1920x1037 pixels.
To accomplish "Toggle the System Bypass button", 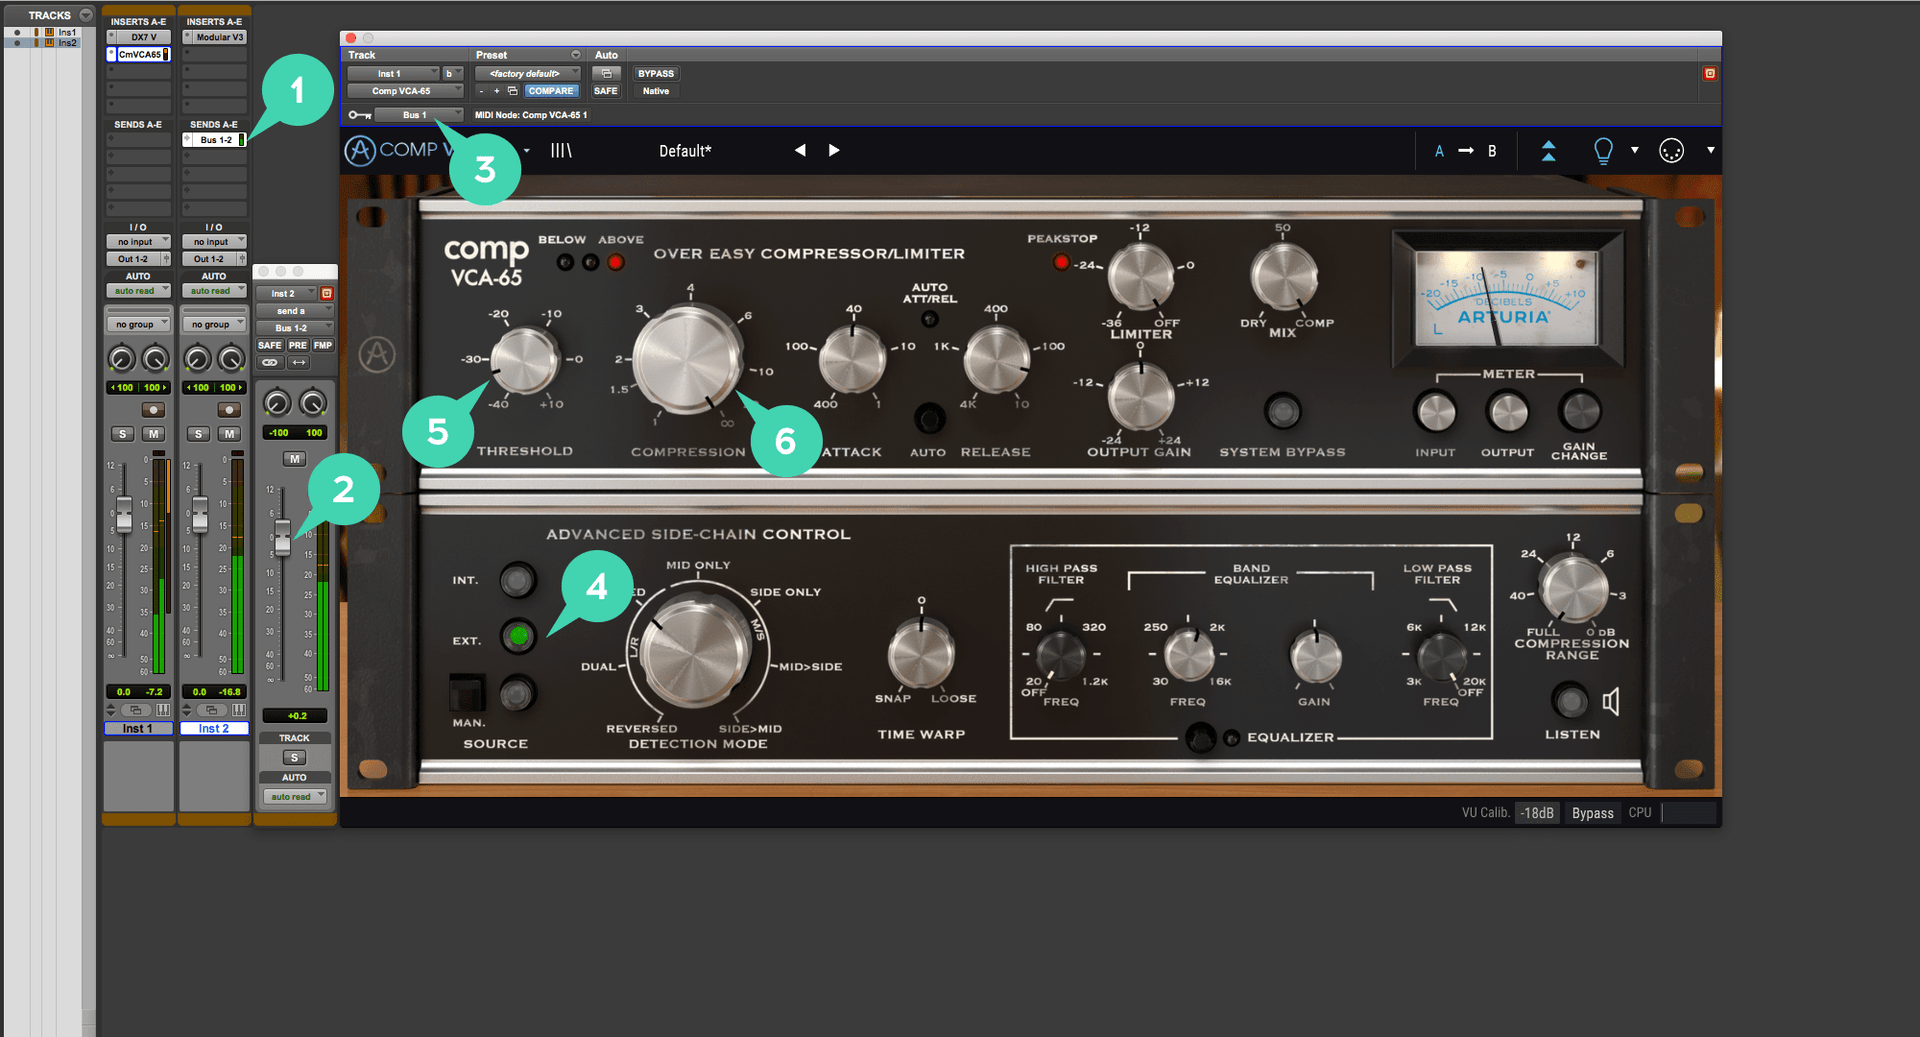I will (1283, 410).
